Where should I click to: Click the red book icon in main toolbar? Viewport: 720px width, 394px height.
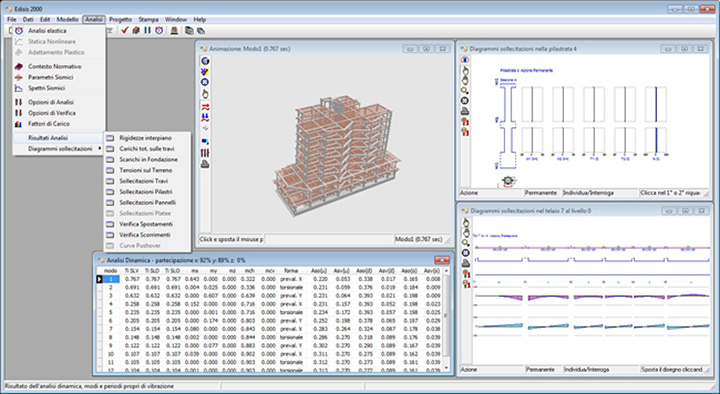pyautogui.click(x=136, y=30)
